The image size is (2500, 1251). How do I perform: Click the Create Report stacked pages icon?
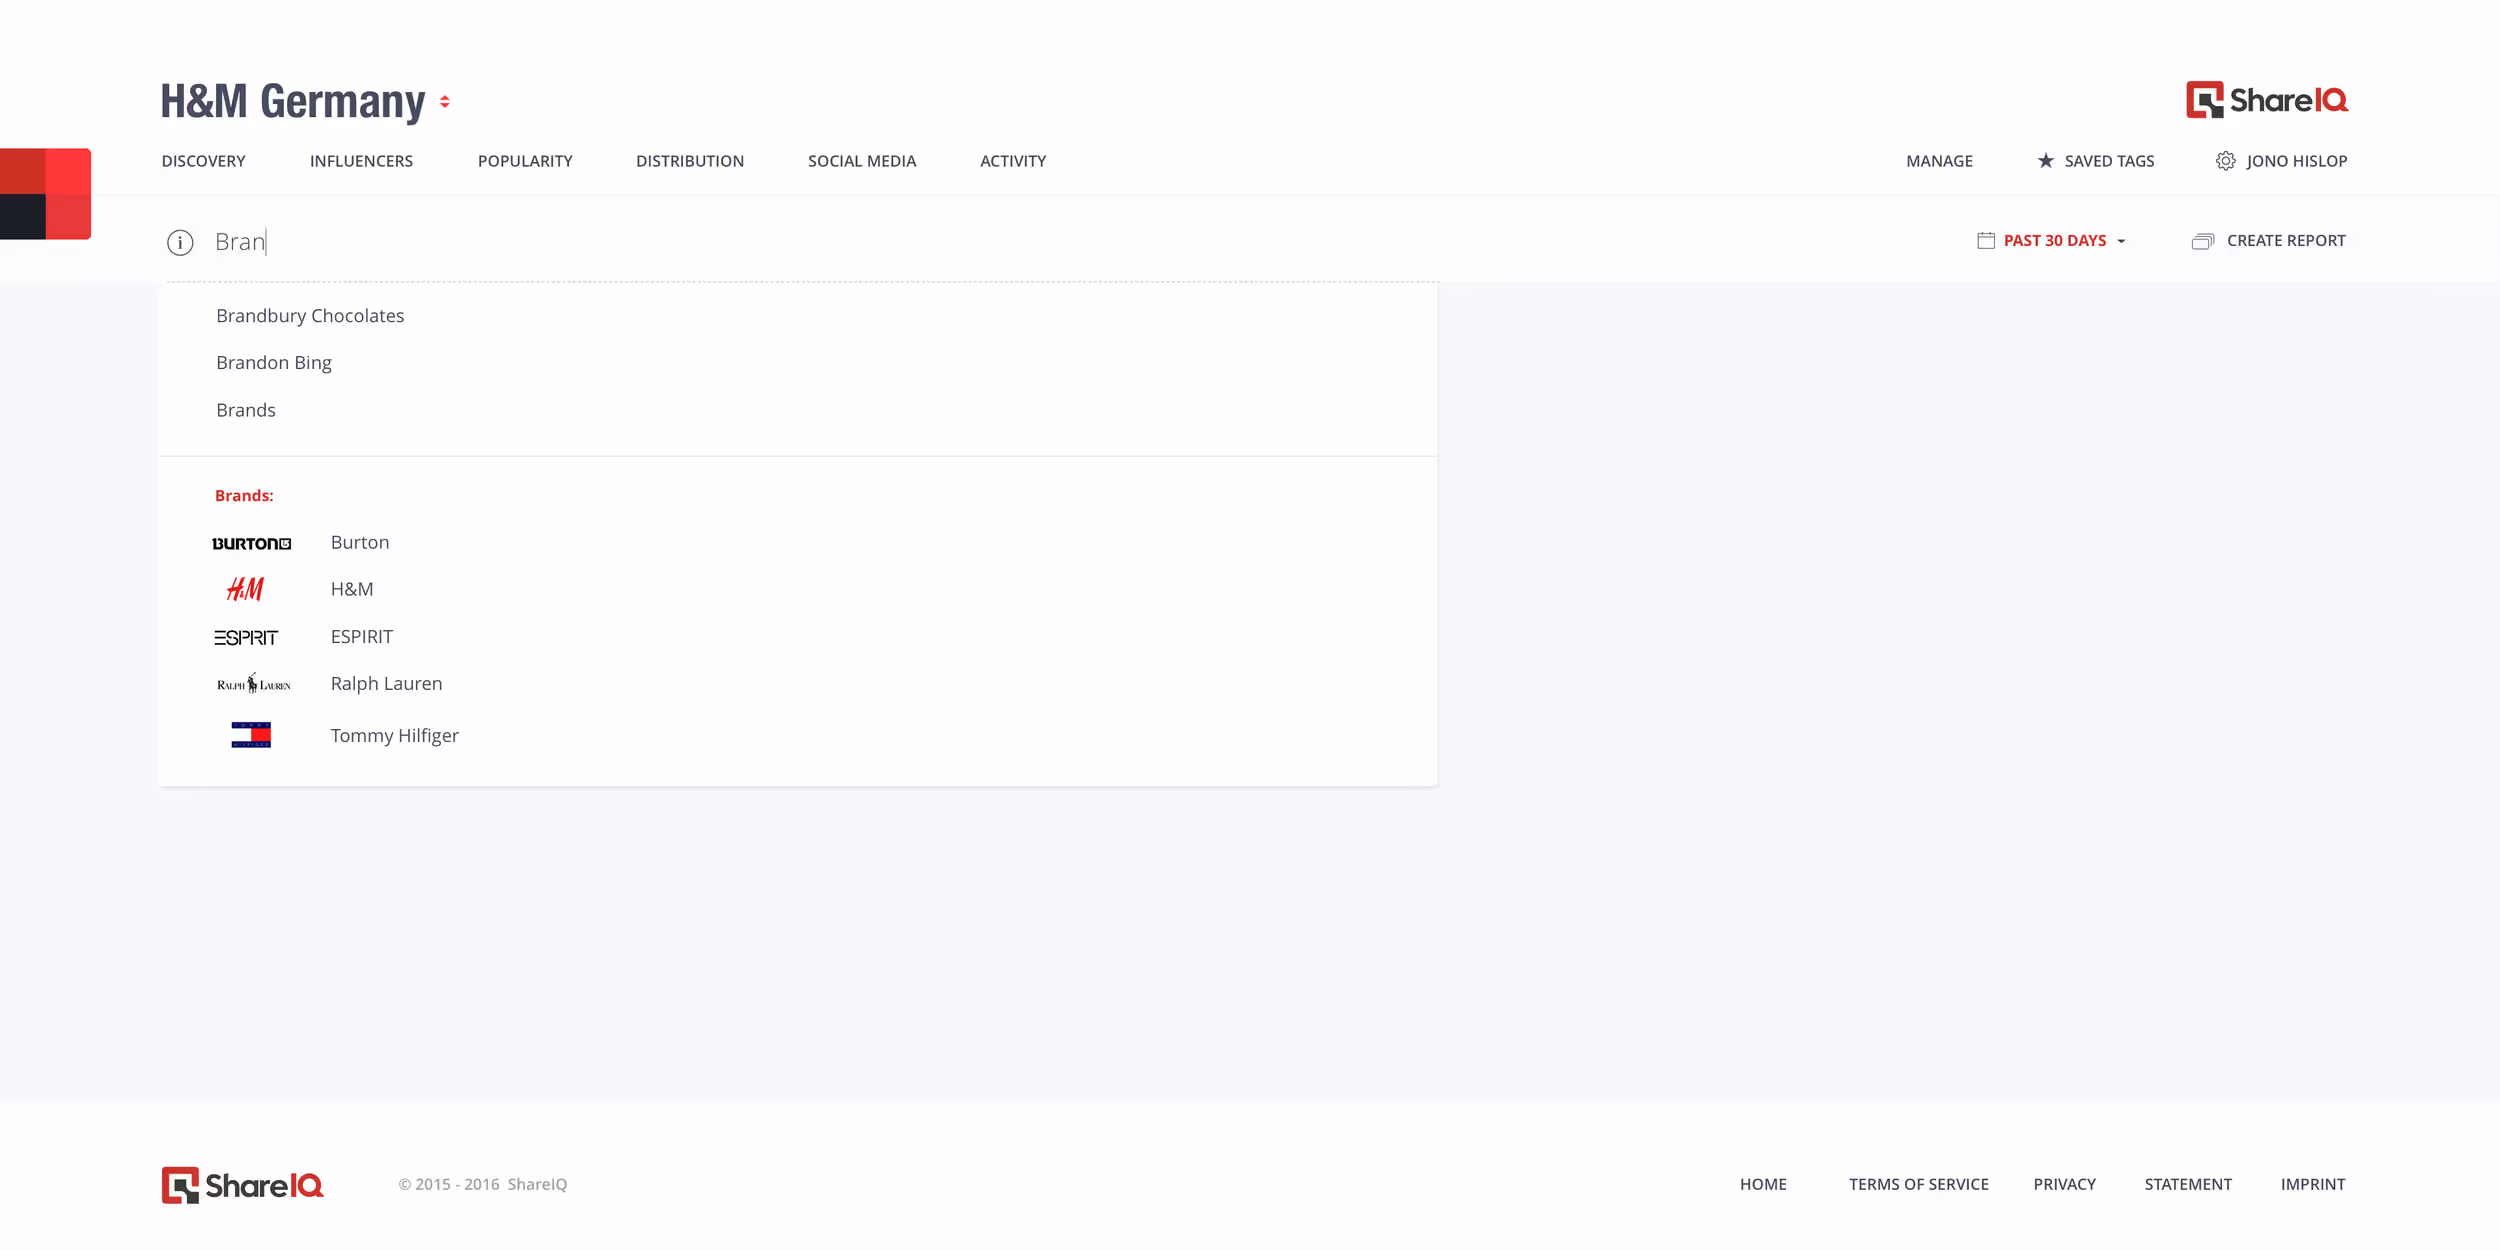point(2202,241)
